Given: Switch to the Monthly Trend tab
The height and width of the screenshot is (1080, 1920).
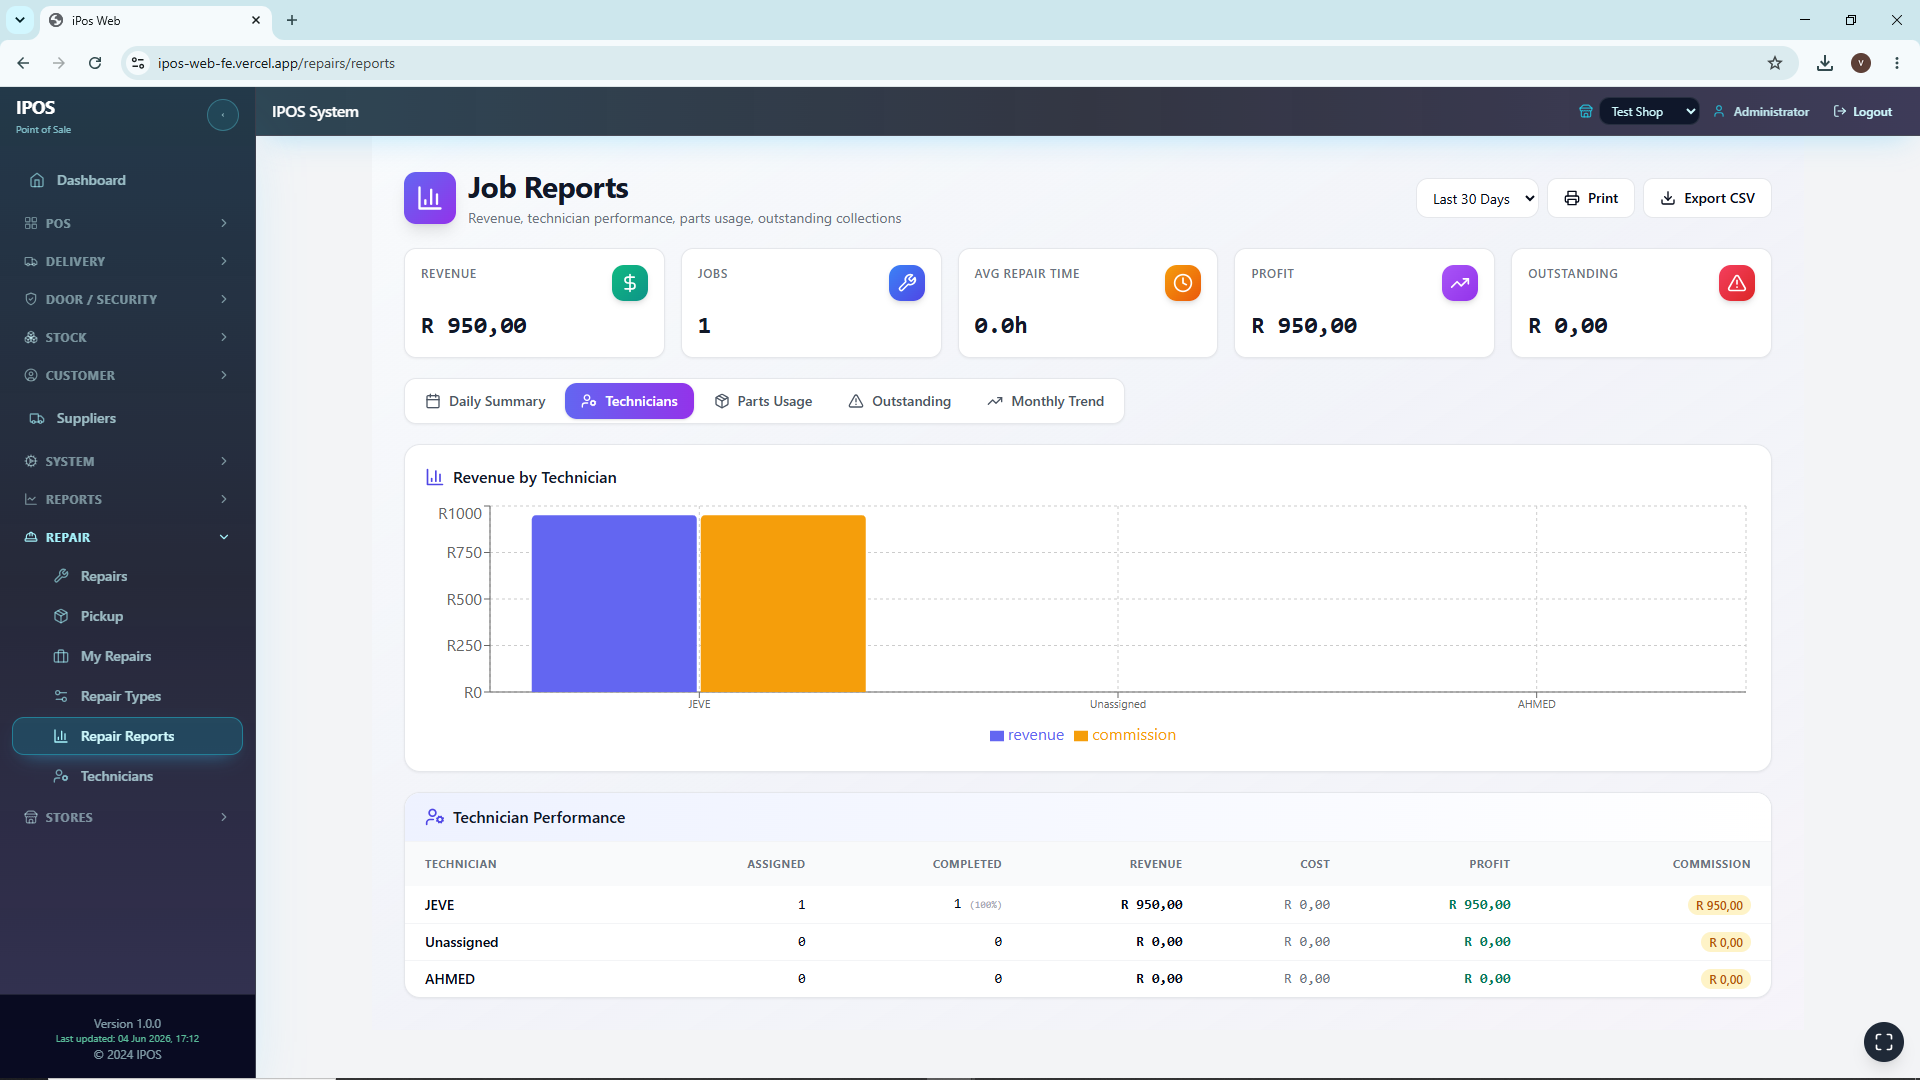Looking at the screenshot, I should point(1046,401).
